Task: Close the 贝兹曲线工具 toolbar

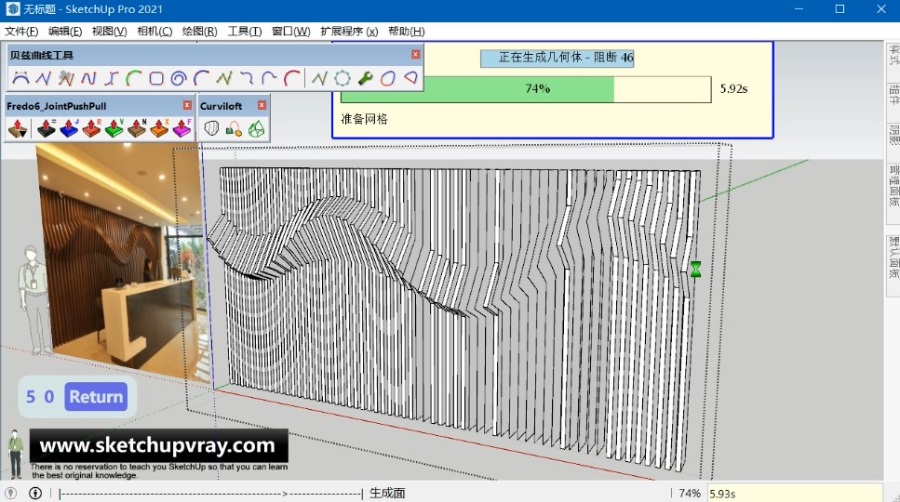Action: click(x=416, y=55)
